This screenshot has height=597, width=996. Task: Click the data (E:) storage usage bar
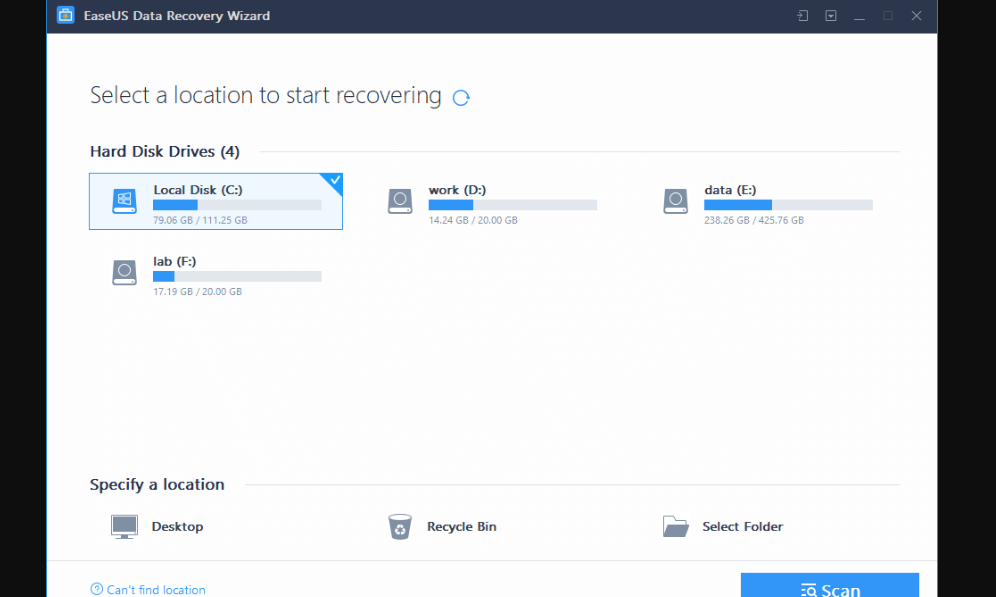[x=788, y=205]
